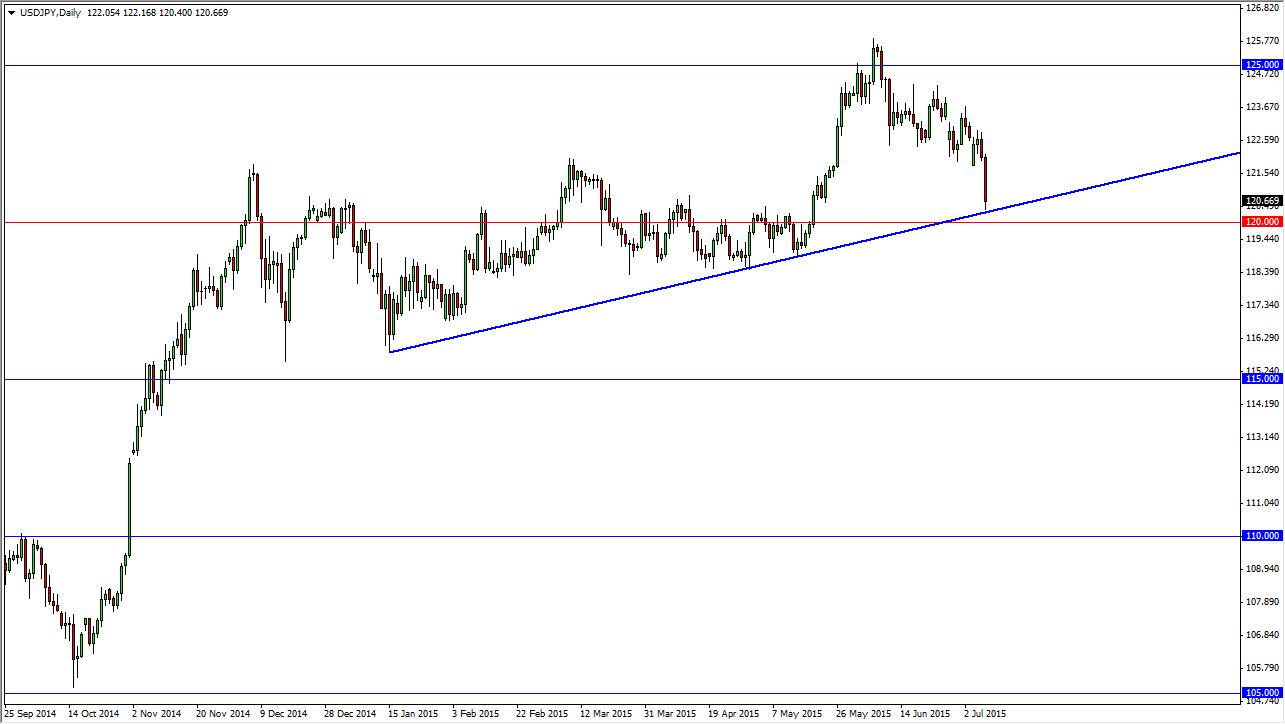Click the blue 125.000 price level tag
This screenshot has height=724, width=1285.
click(1261, 64)
